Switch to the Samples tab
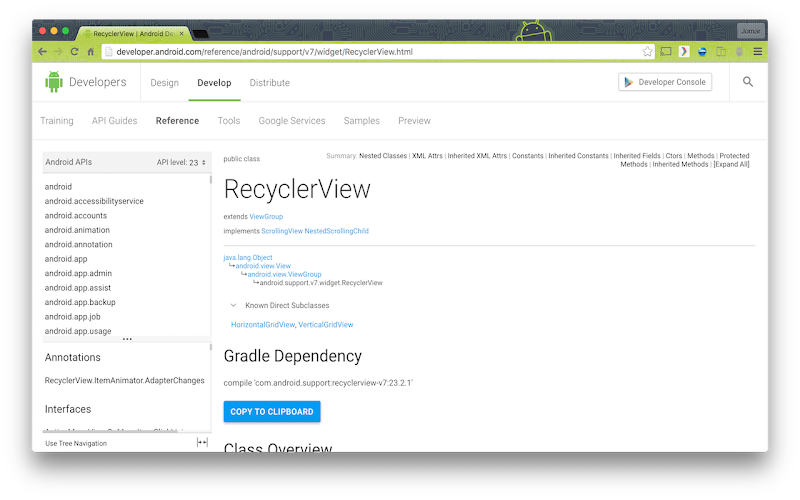800x500 pixels. point(362,121)
